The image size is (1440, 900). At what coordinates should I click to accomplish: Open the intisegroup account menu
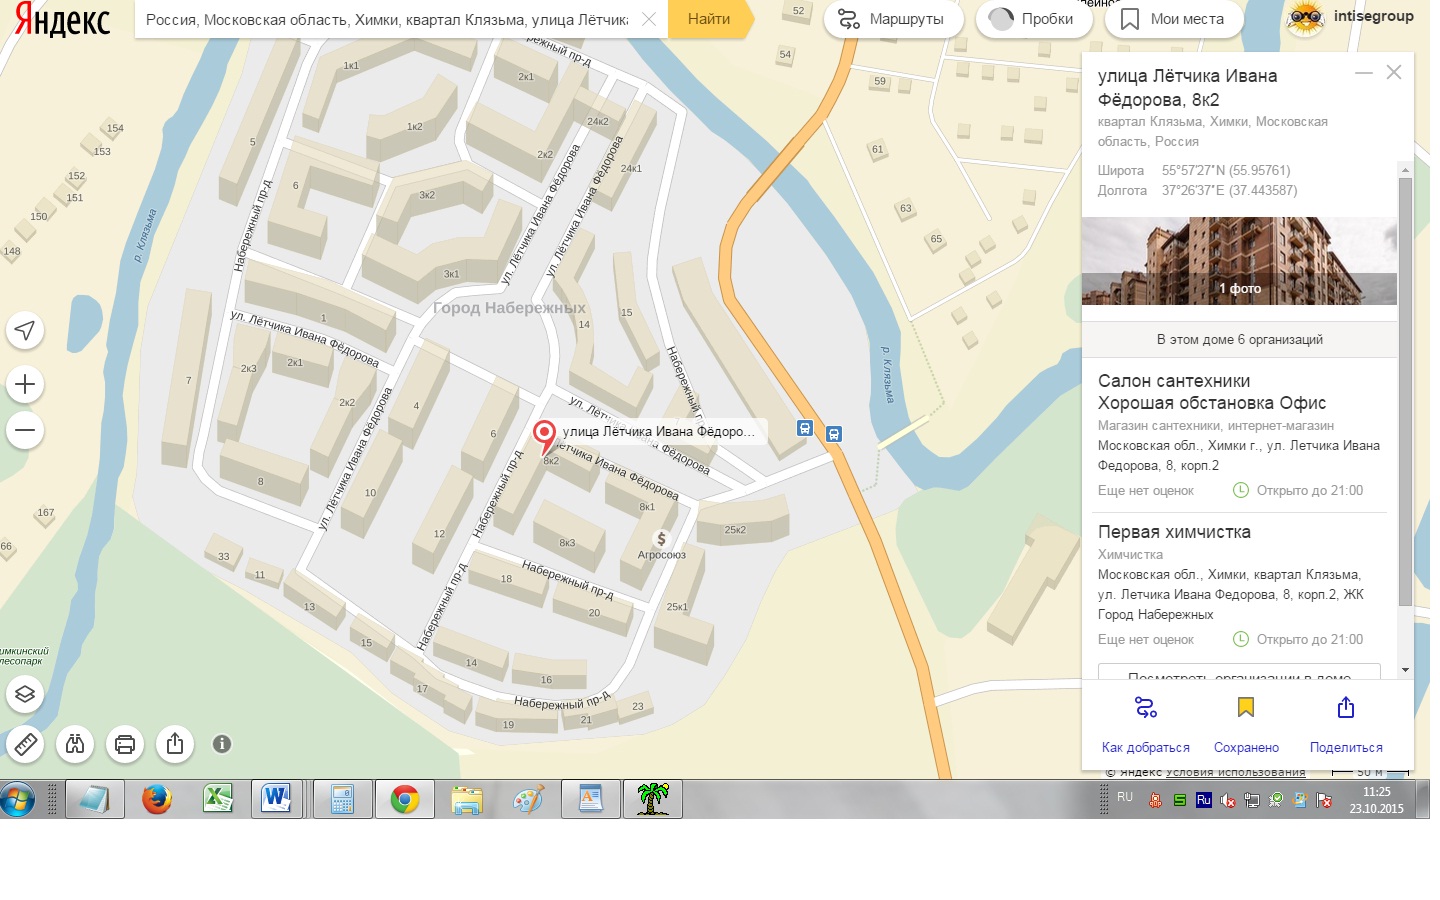pyautogui.click(x=1350, y=18)
